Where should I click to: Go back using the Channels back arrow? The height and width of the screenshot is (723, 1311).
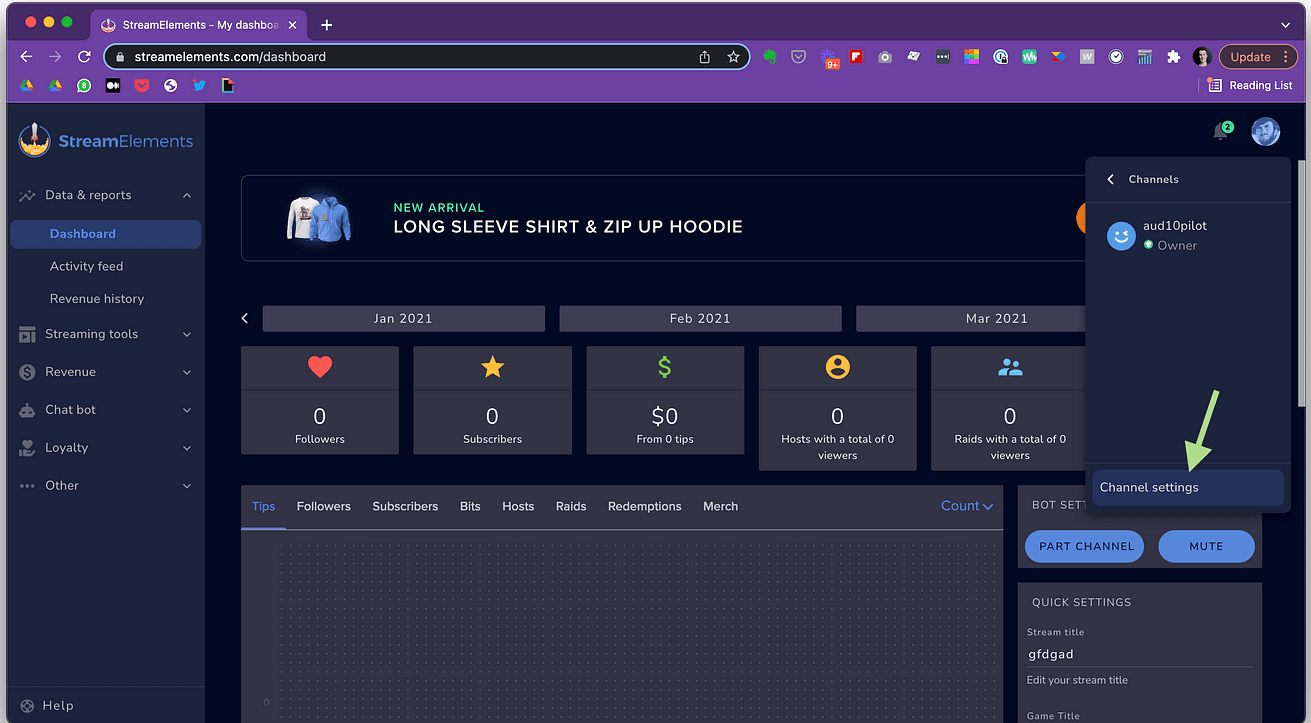click(1110, 179)
